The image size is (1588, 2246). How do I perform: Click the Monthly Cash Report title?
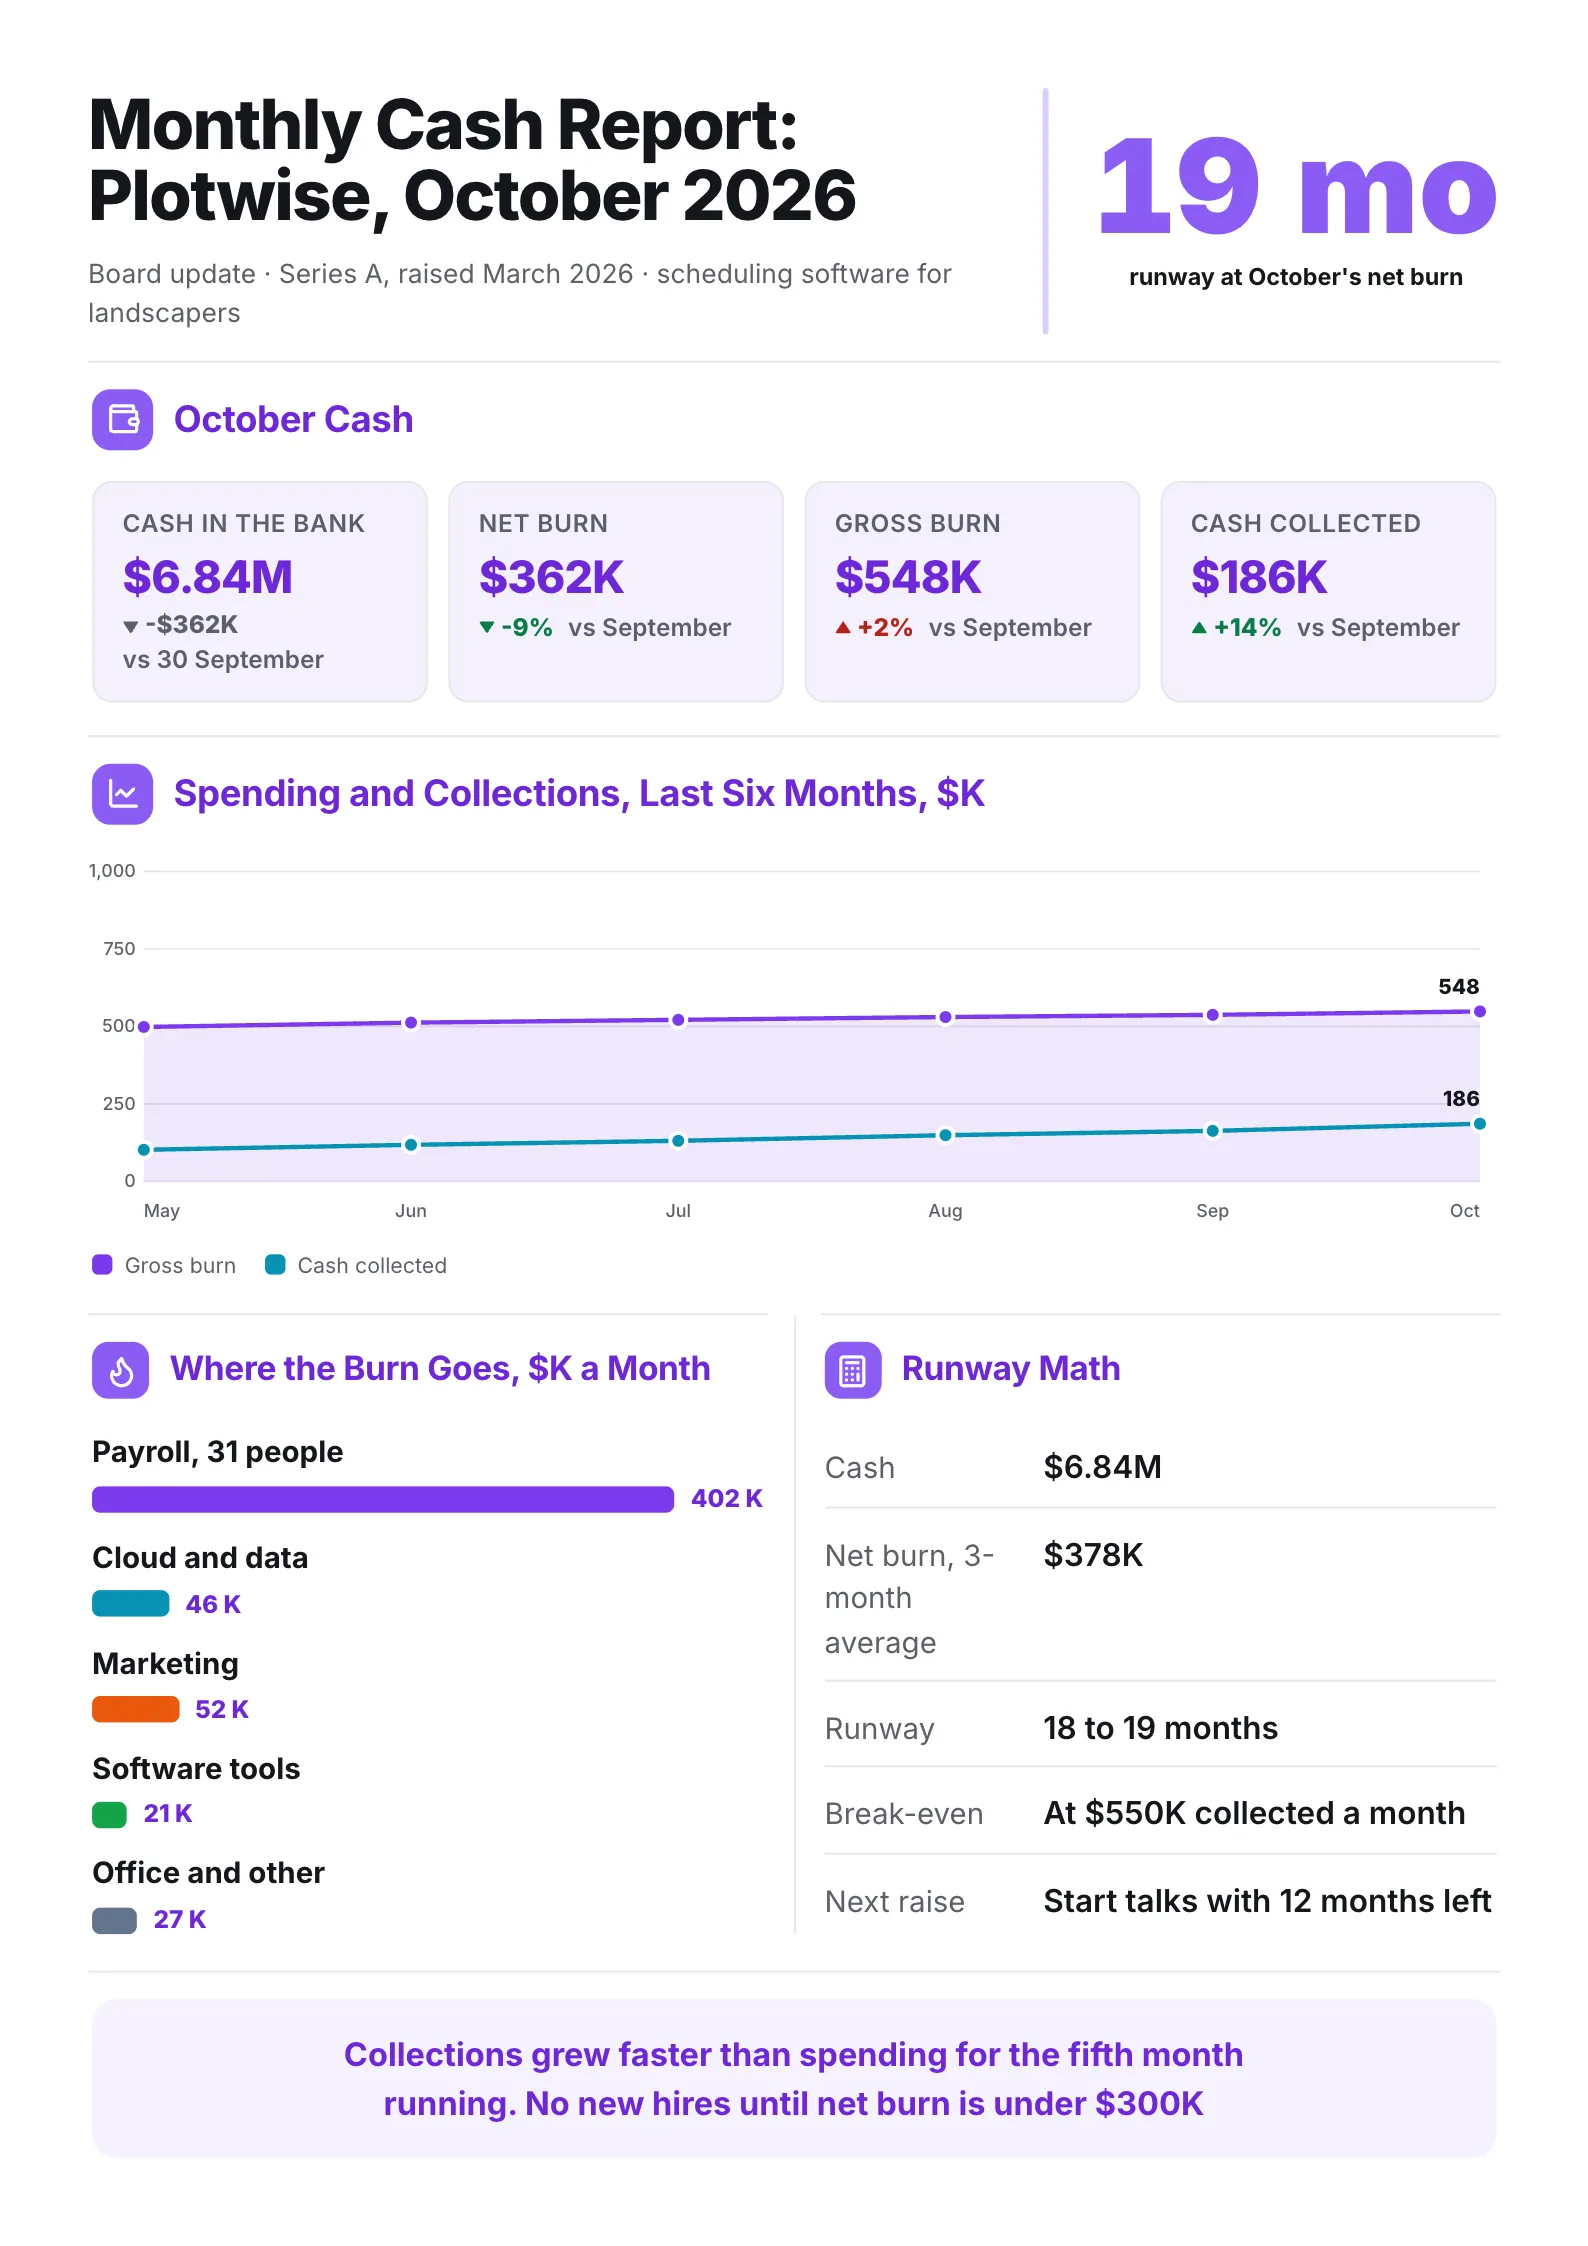coord(472,160)
